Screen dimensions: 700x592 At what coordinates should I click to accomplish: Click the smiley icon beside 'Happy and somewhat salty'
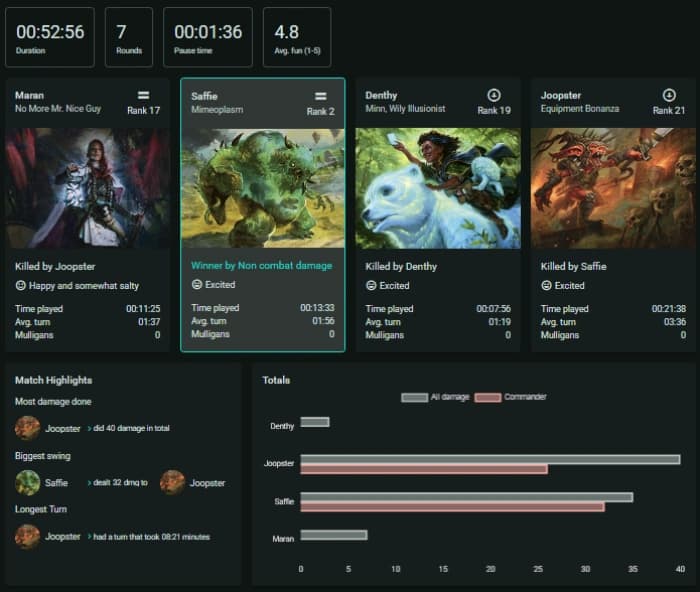21,285
